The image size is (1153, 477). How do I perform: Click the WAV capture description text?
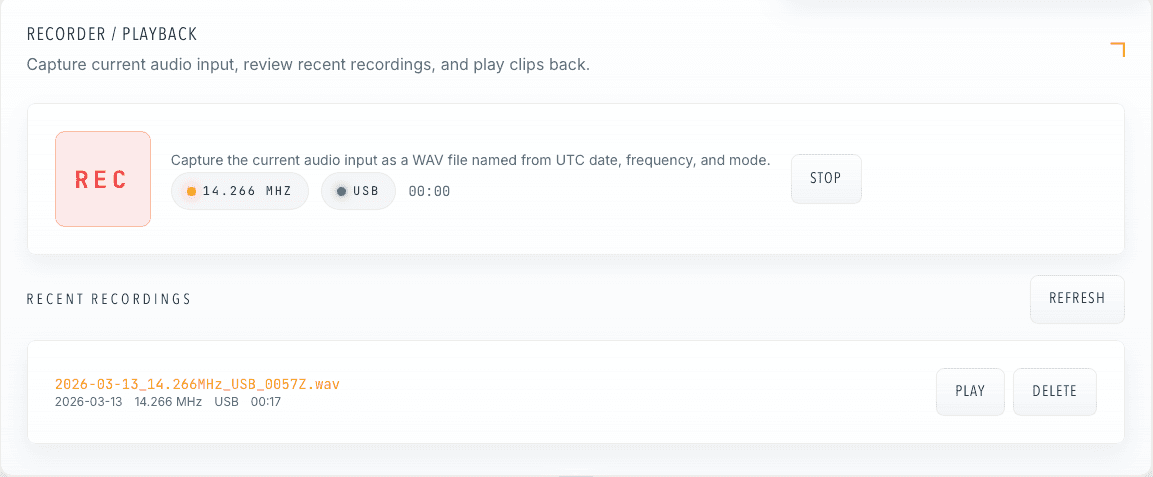tap(470, 160)
